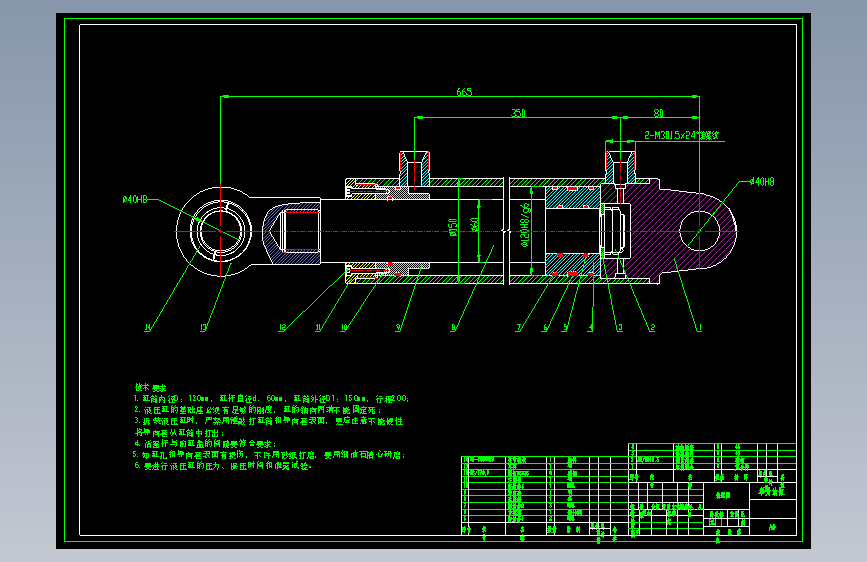The image size is (867, 562).
Task: Select note line 1 about 120mm bore
Action: [x=271, y=399]
